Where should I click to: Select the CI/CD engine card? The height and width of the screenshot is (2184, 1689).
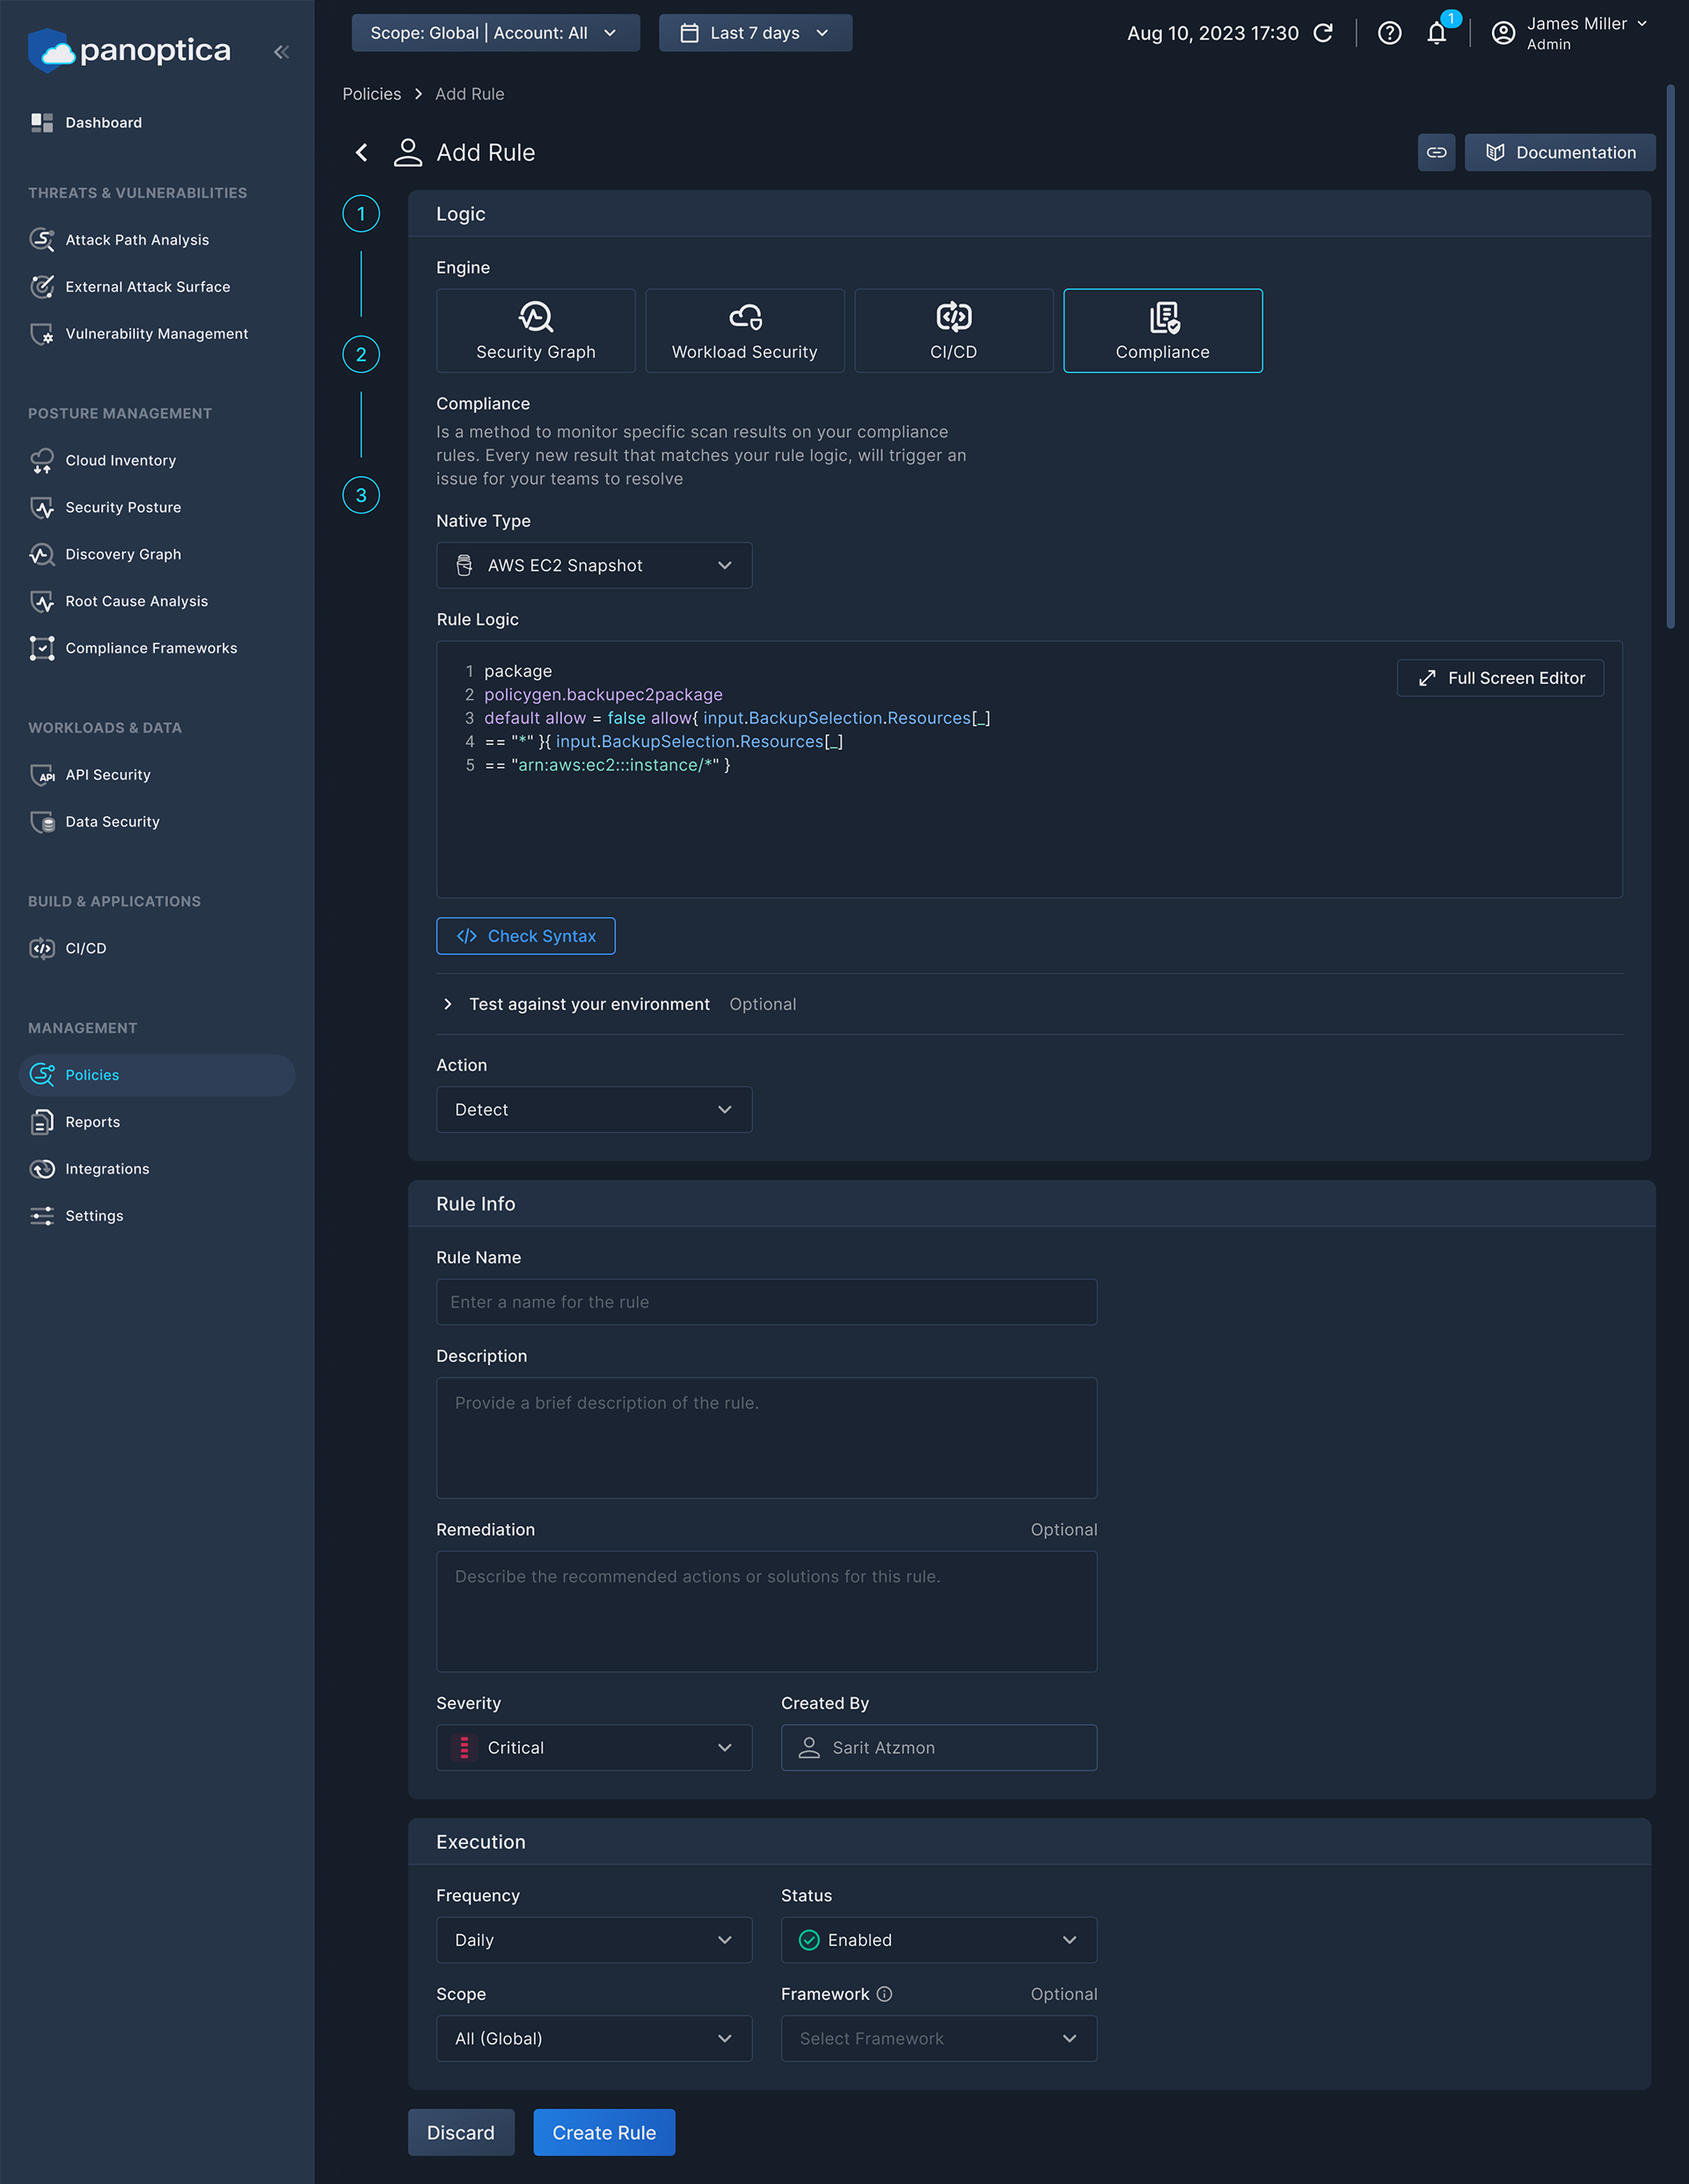tap(954, 331)
